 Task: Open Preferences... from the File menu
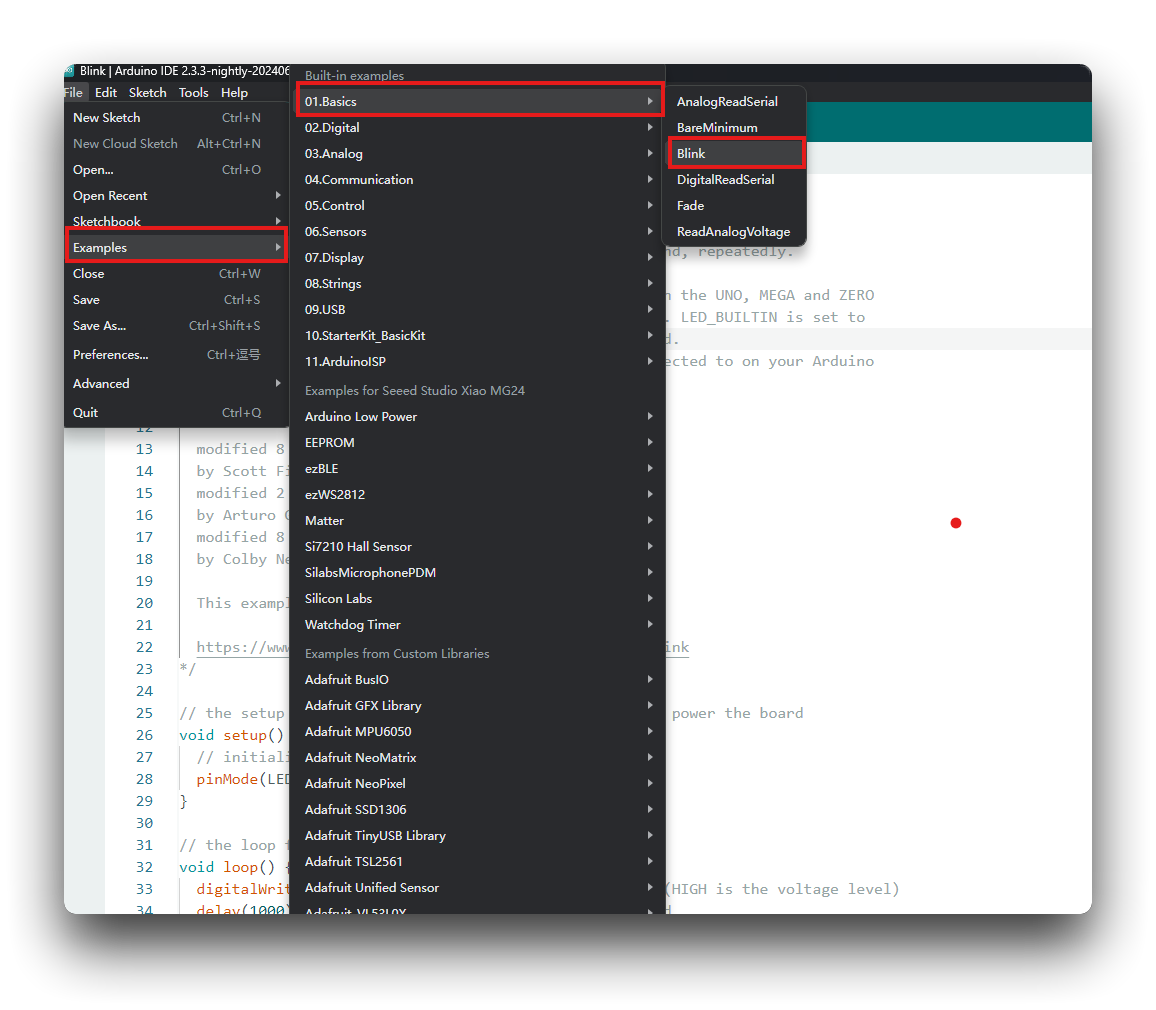point(176,355)
